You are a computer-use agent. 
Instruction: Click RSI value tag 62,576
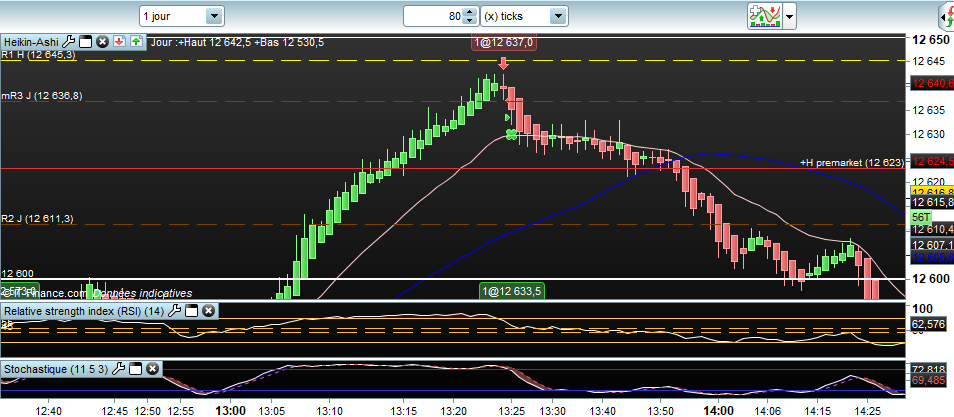click(x=928, y=324)
